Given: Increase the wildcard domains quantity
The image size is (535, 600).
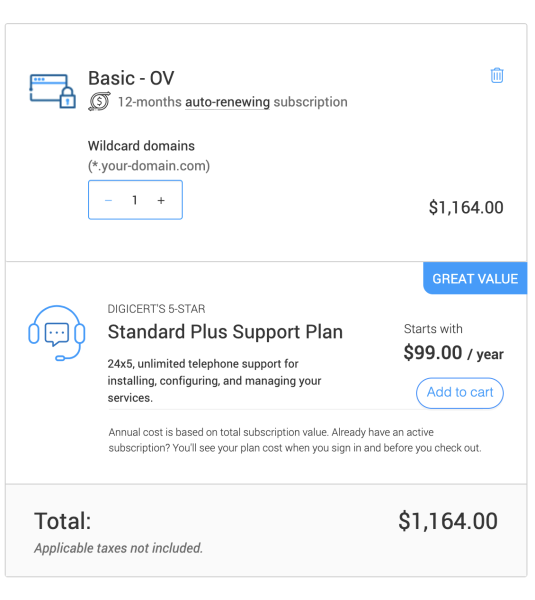Looking at the screenshot, I should (161, 200).
